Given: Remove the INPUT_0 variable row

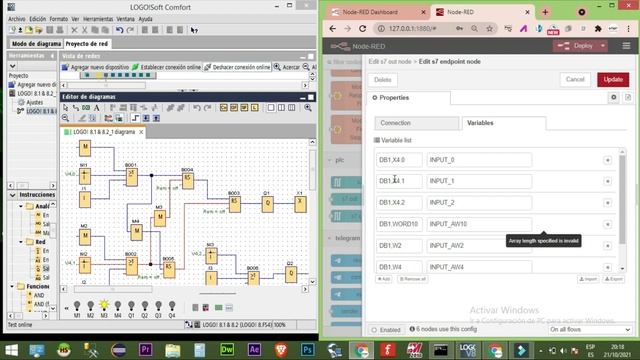Looking at the screenshot, I should 607,160.
